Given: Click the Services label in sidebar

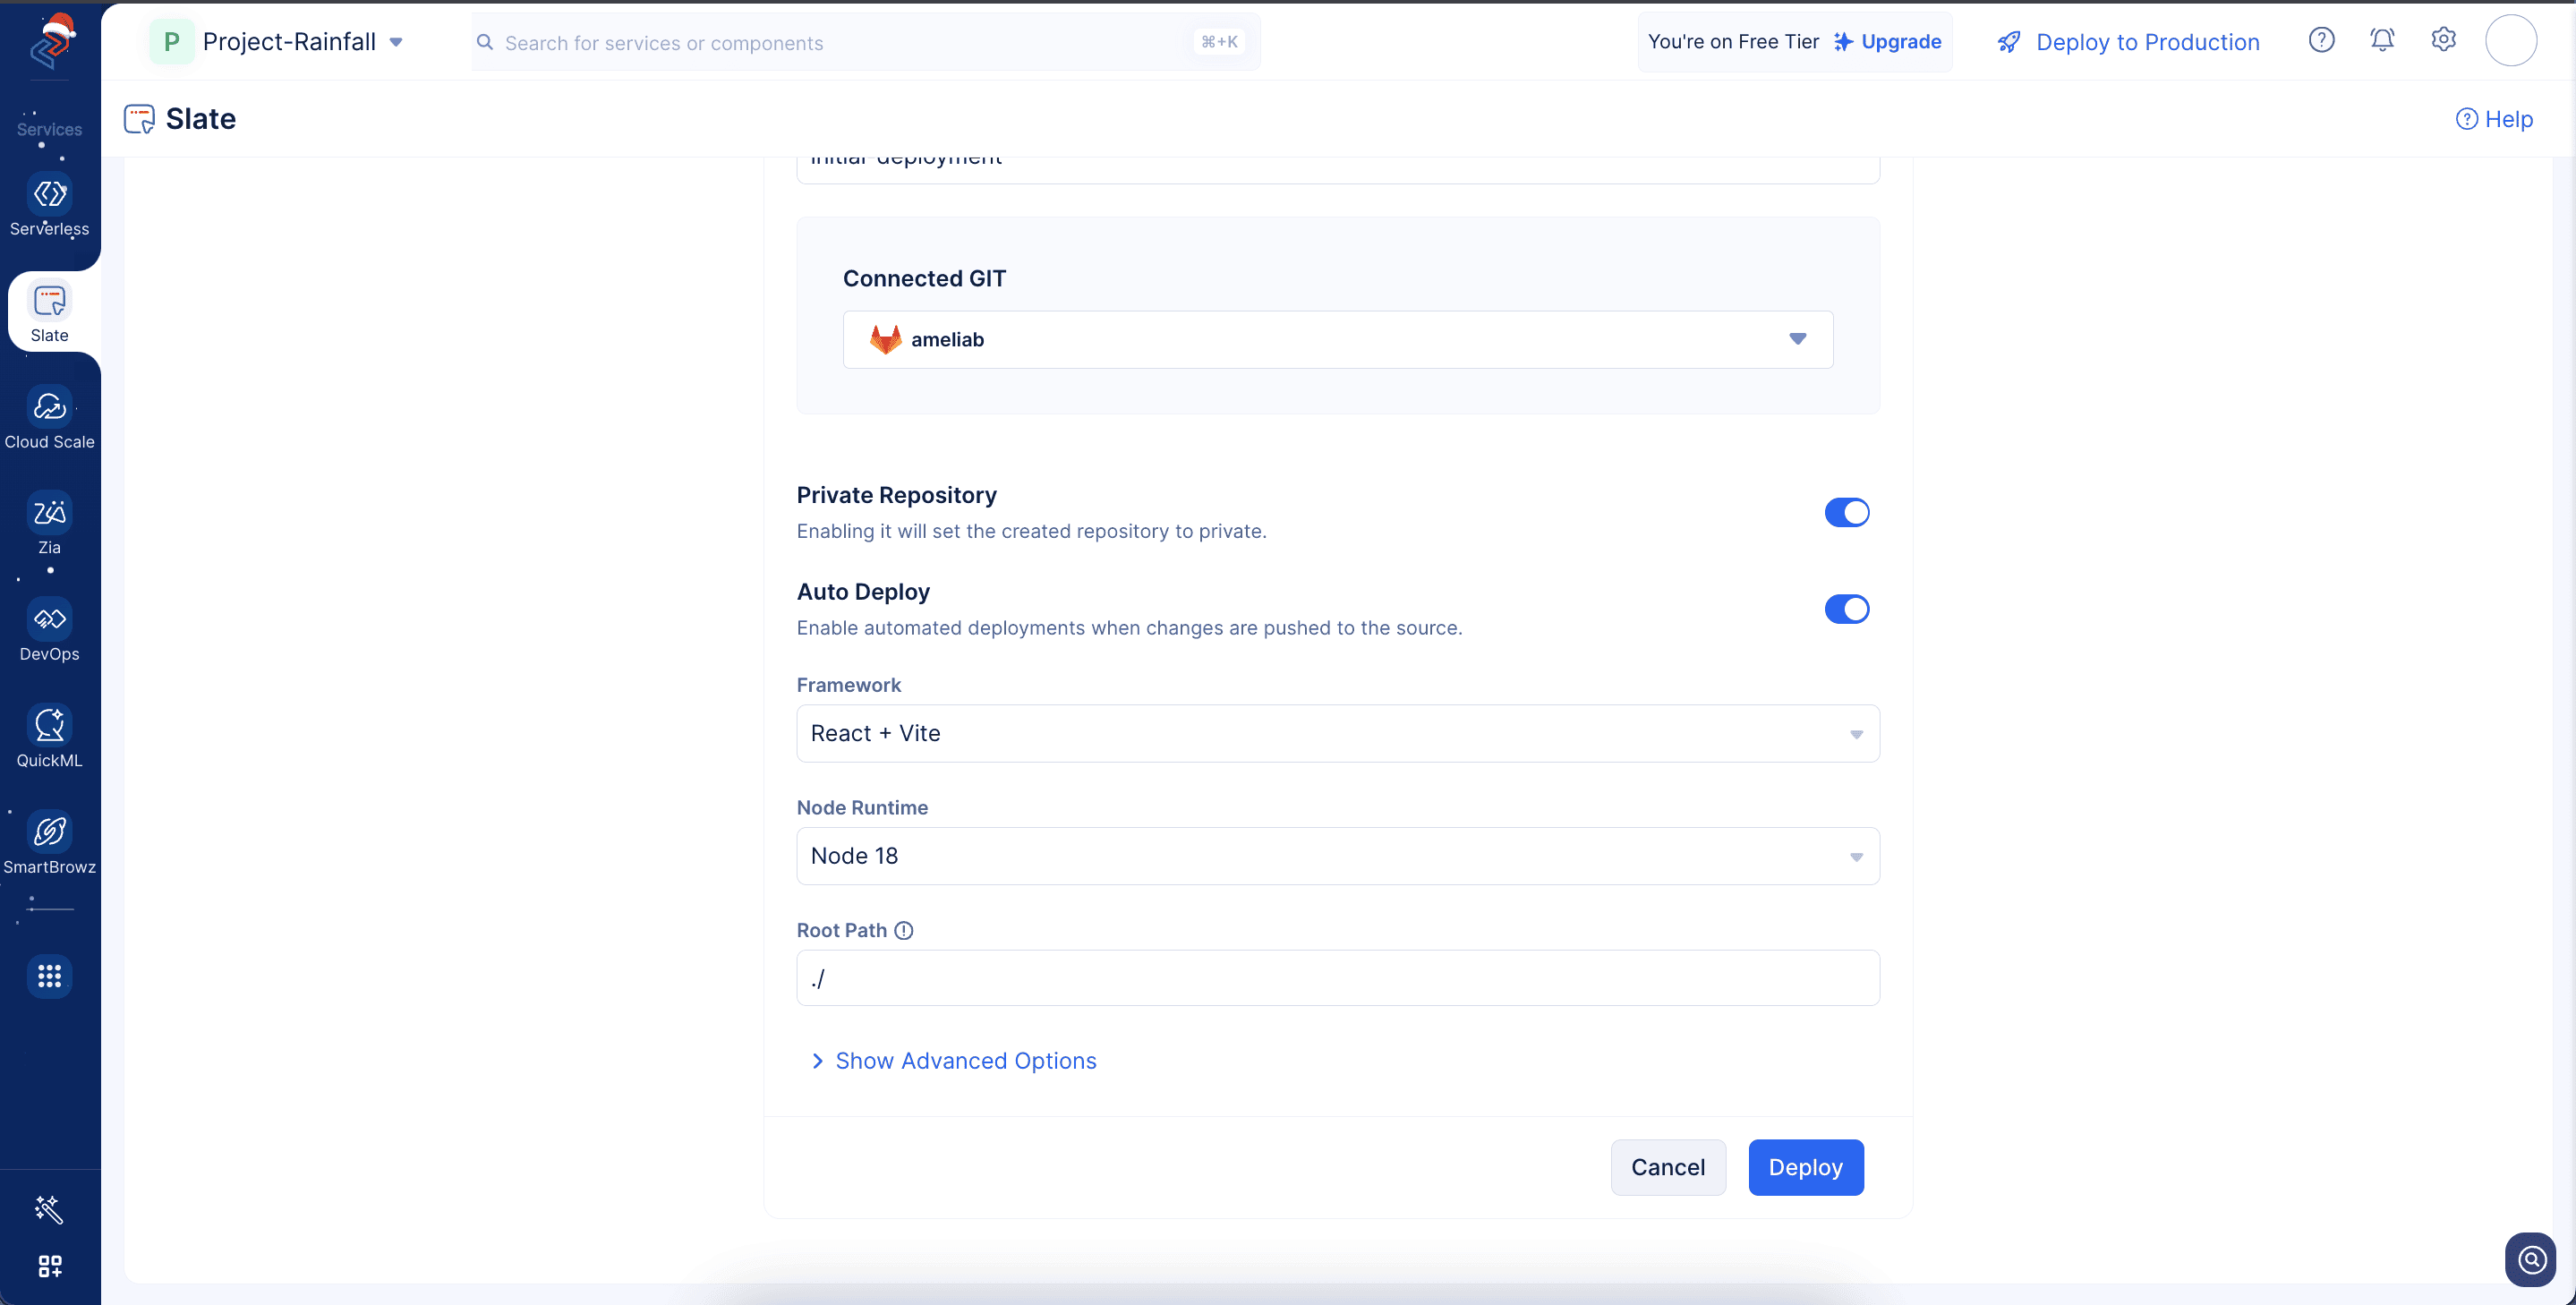Looking at the screenshot, I should [x=49, y=129].
